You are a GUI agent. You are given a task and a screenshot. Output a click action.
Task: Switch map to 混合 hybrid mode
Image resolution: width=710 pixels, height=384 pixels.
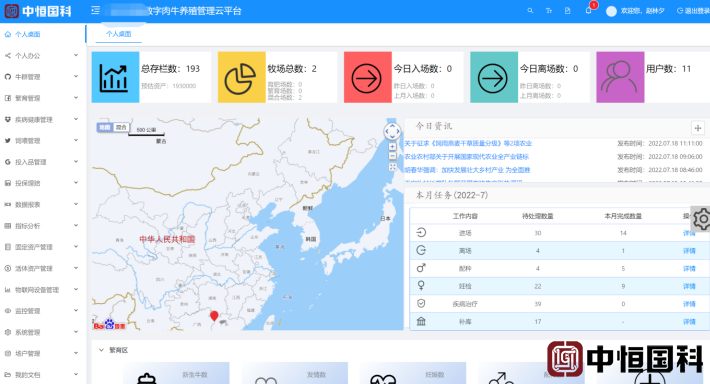click(121, 127)
